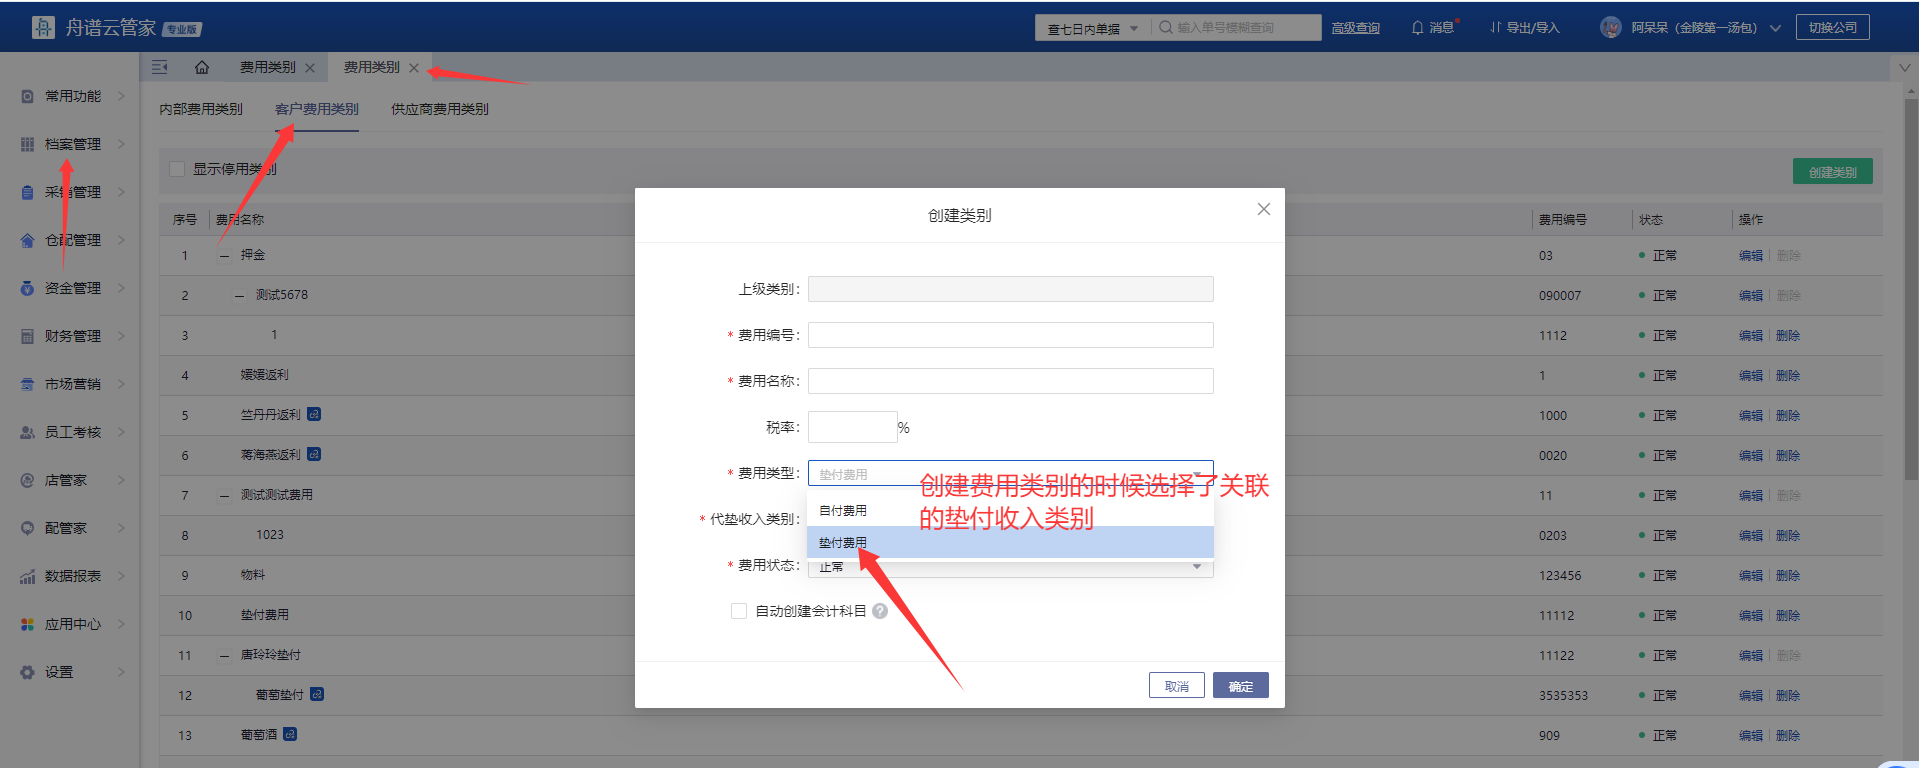
Task: Toggle the 显示停用类别 checkbox
Action: [177, 169]
